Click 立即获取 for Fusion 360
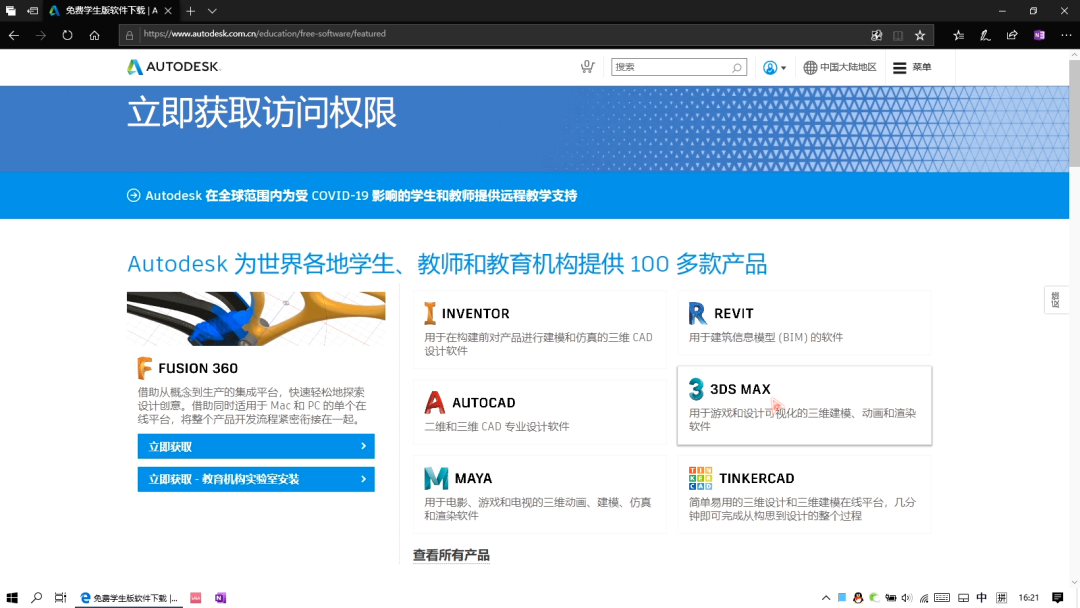The height and width of the screenshot is (608, 1080). [256, 446]
